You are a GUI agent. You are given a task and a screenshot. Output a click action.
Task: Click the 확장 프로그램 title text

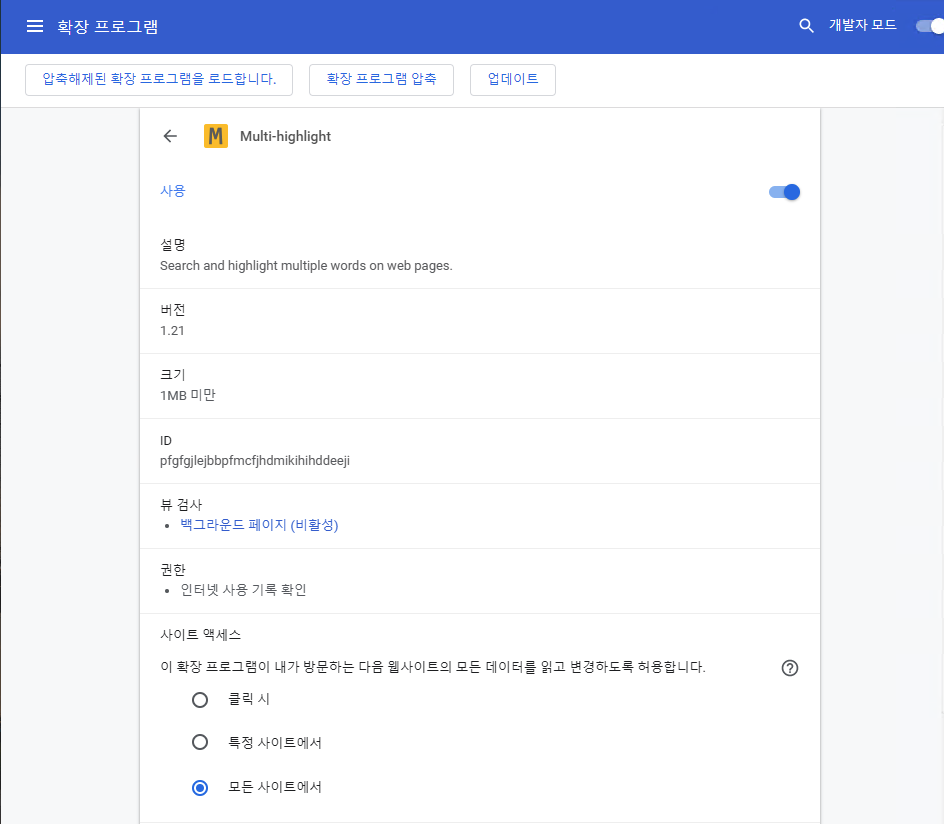[108, 26]
